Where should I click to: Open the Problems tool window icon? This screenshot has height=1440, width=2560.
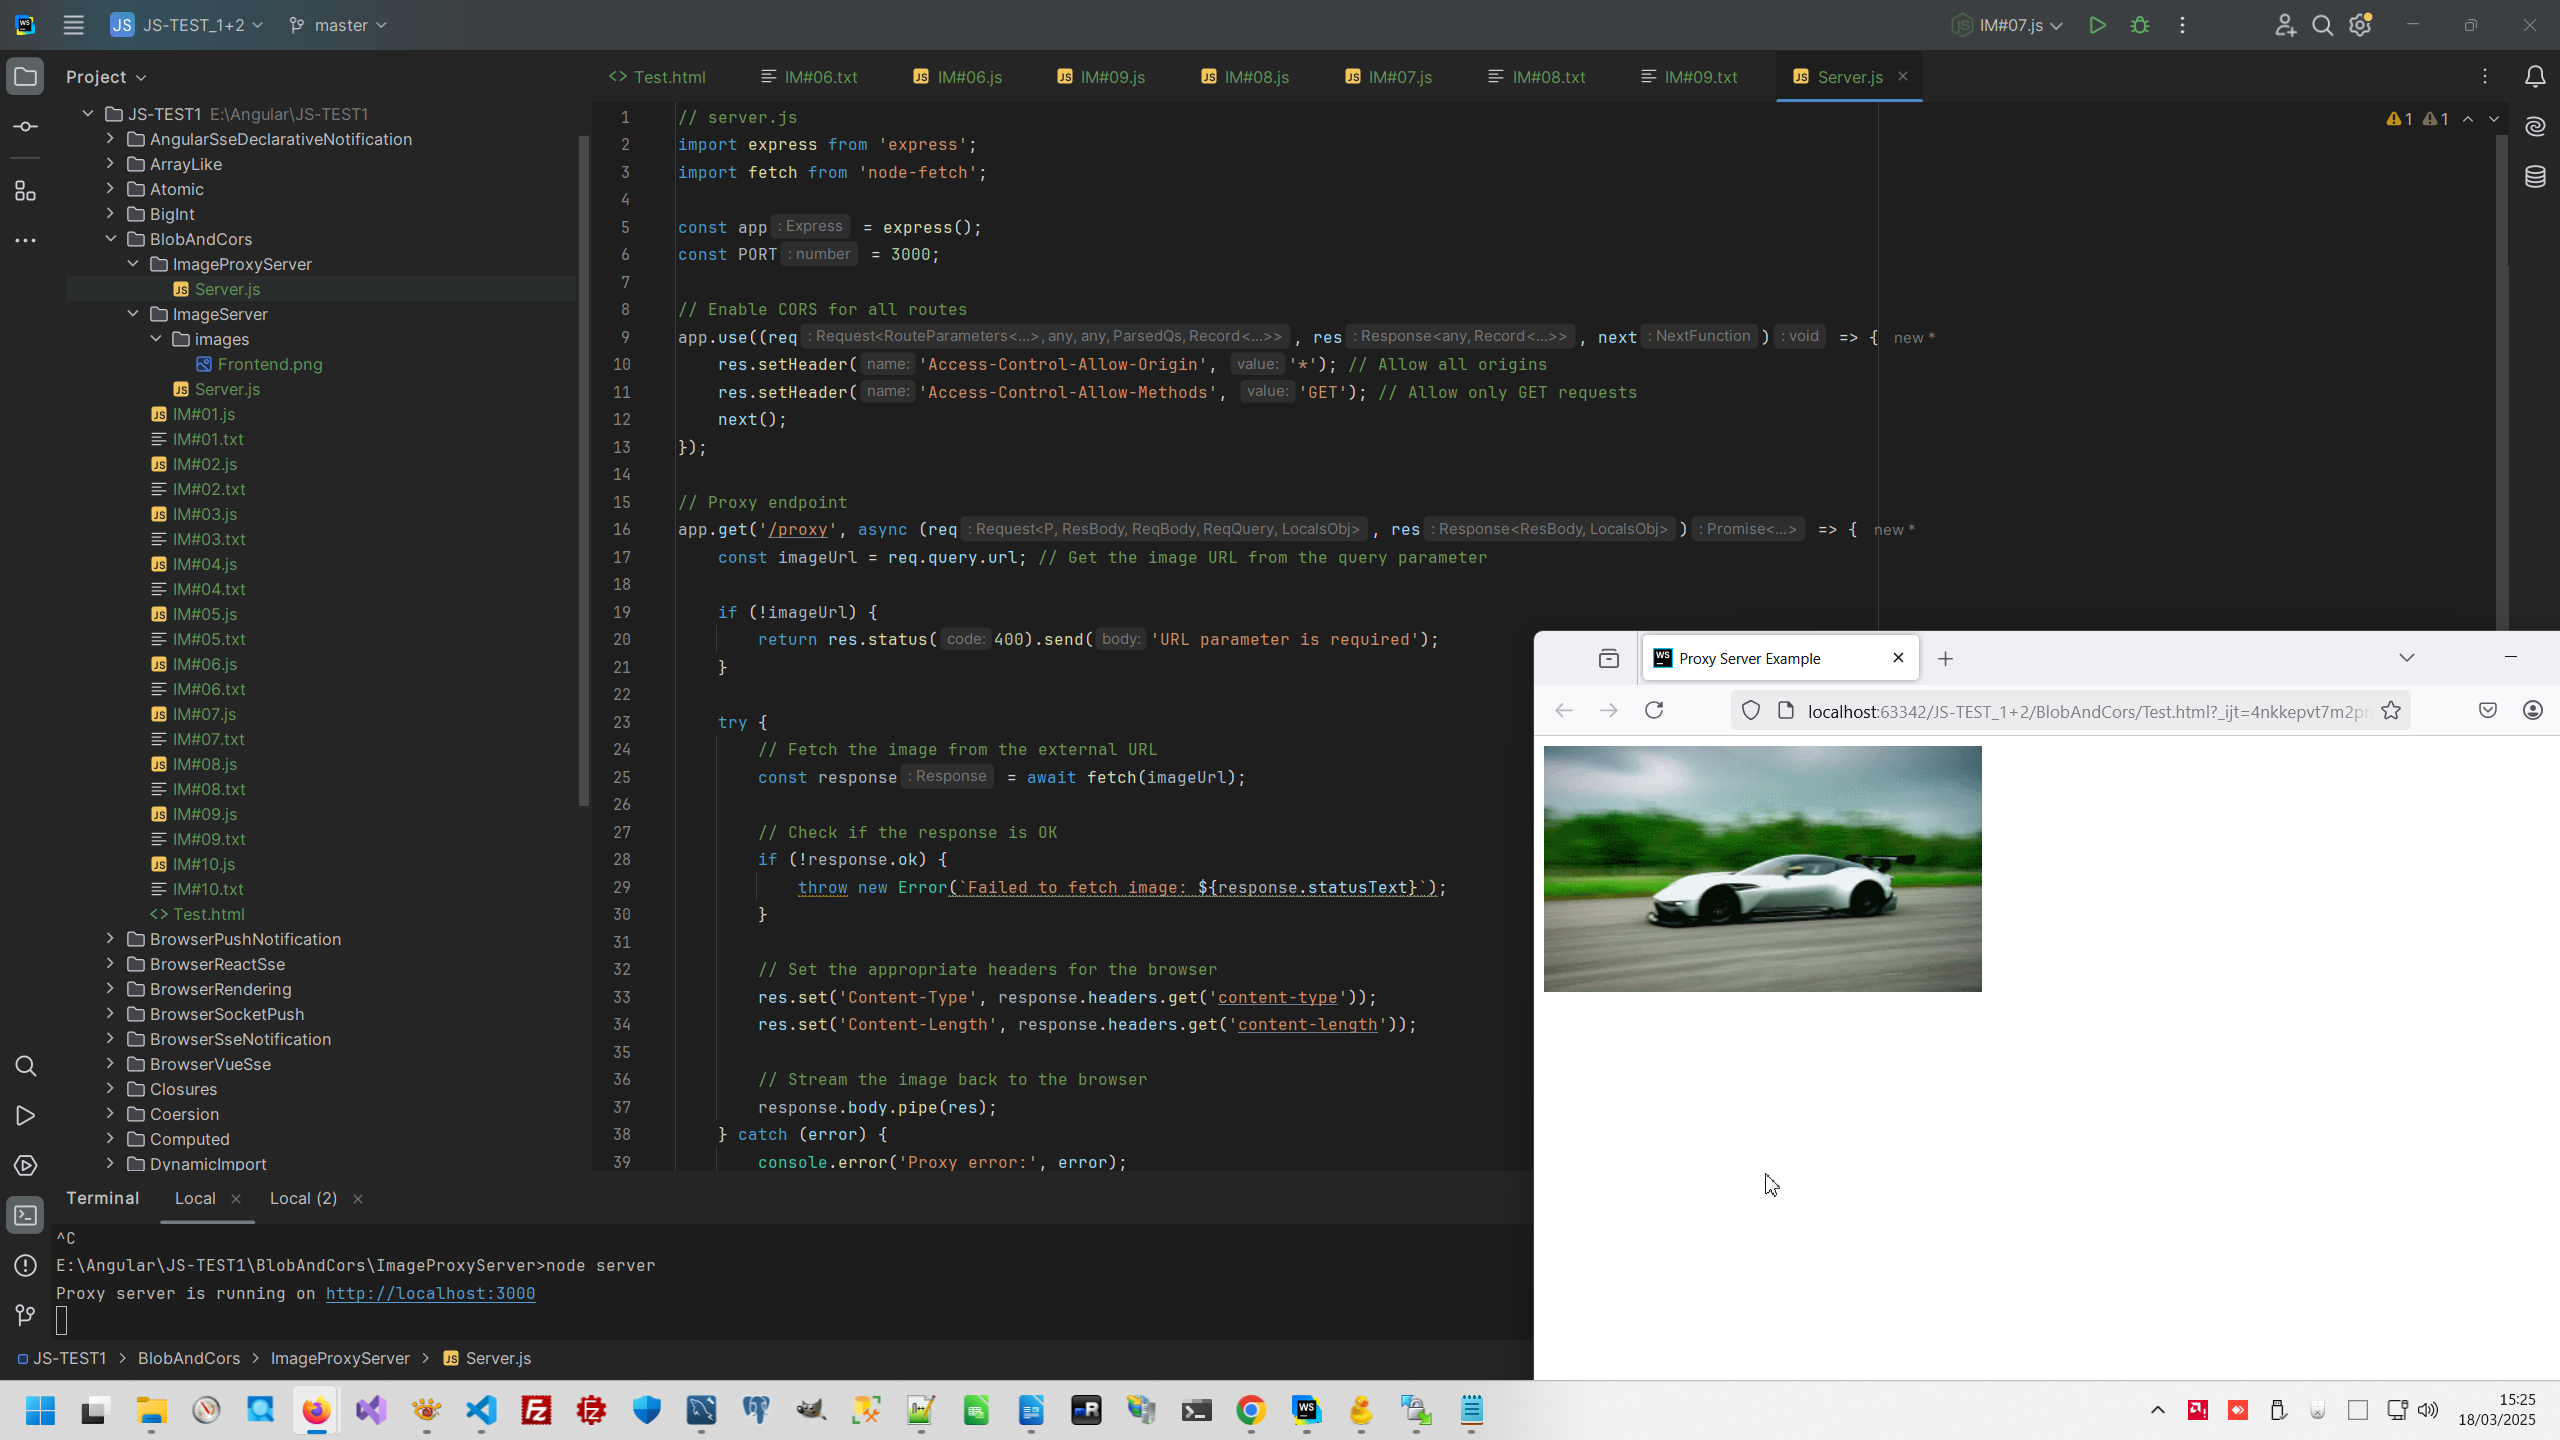click(x=26, y=1266)
